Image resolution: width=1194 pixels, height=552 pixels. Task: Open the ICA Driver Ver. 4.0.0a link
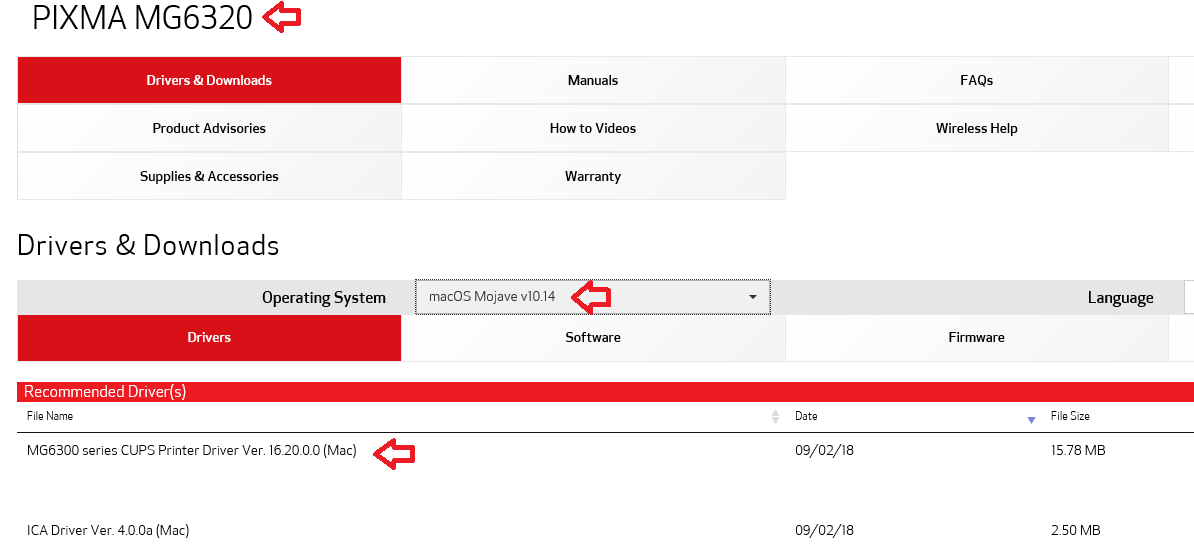click(x=108, y=530)
